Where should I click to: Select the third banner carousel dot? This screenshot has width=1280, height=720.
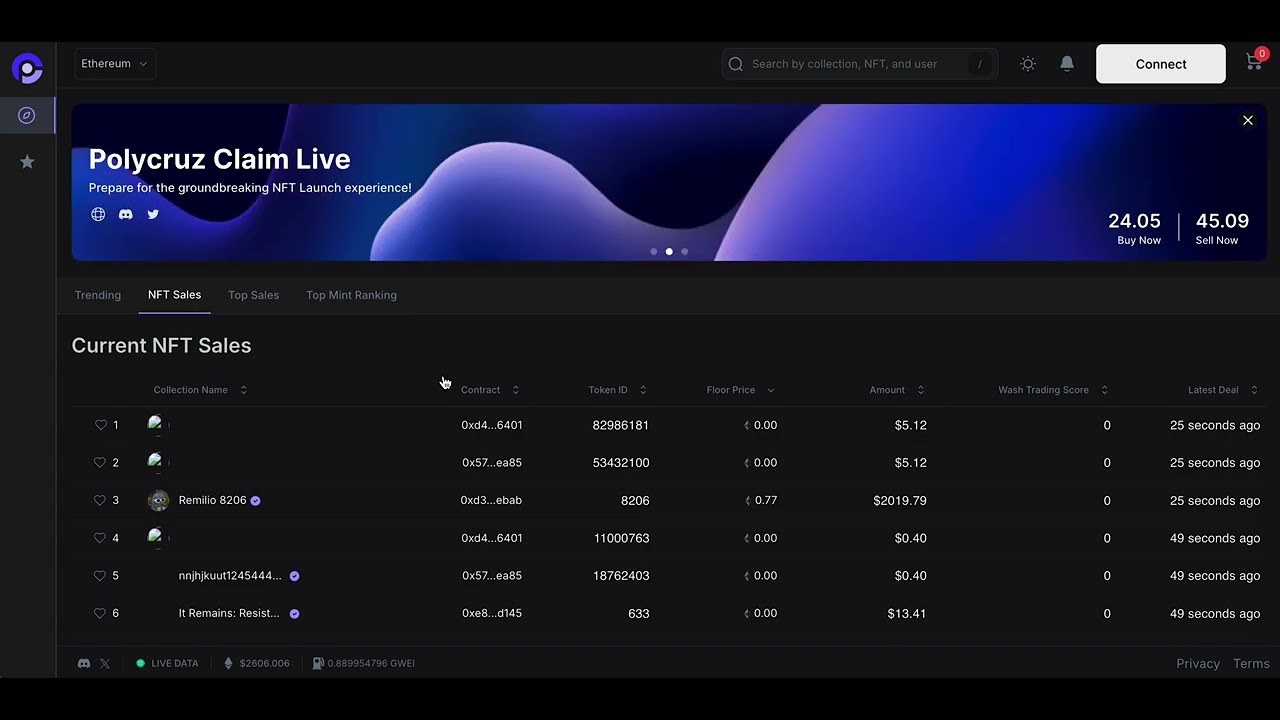tap(684, 252)
